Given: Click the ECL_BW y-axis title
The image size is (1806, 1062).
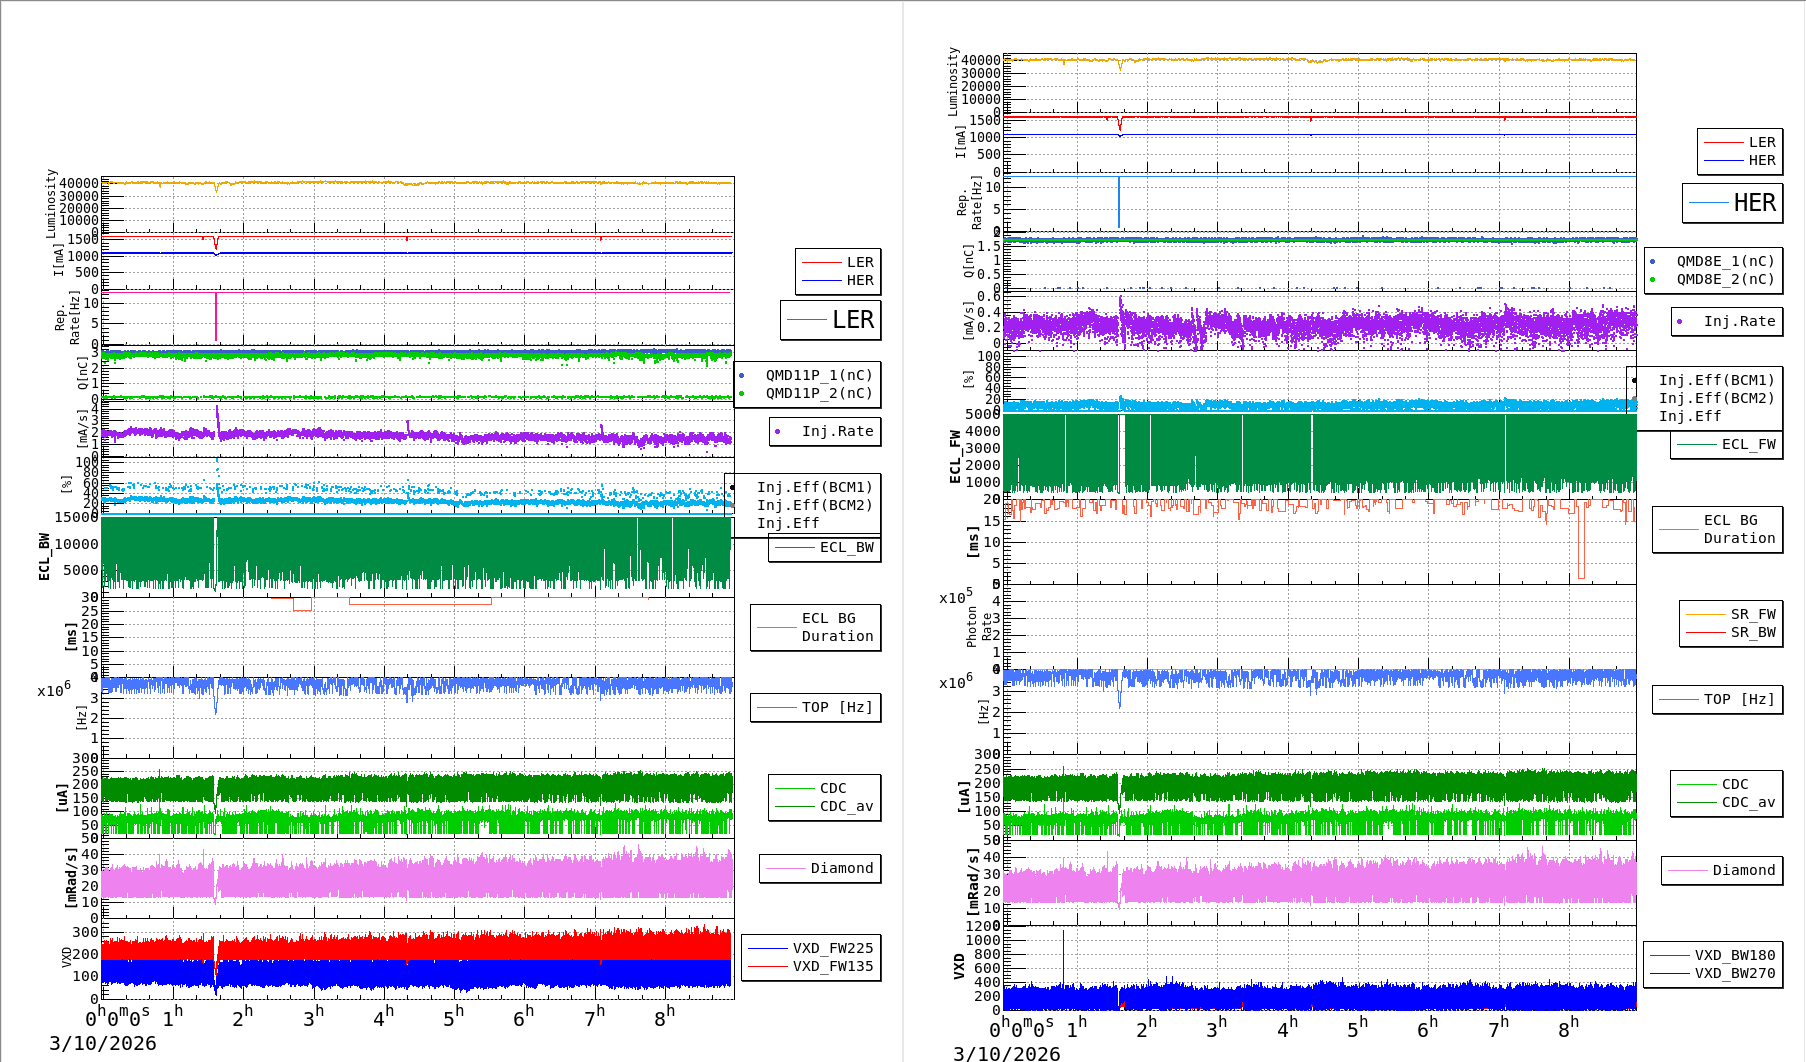Looking at the screenshot, I should click(44, 557).
